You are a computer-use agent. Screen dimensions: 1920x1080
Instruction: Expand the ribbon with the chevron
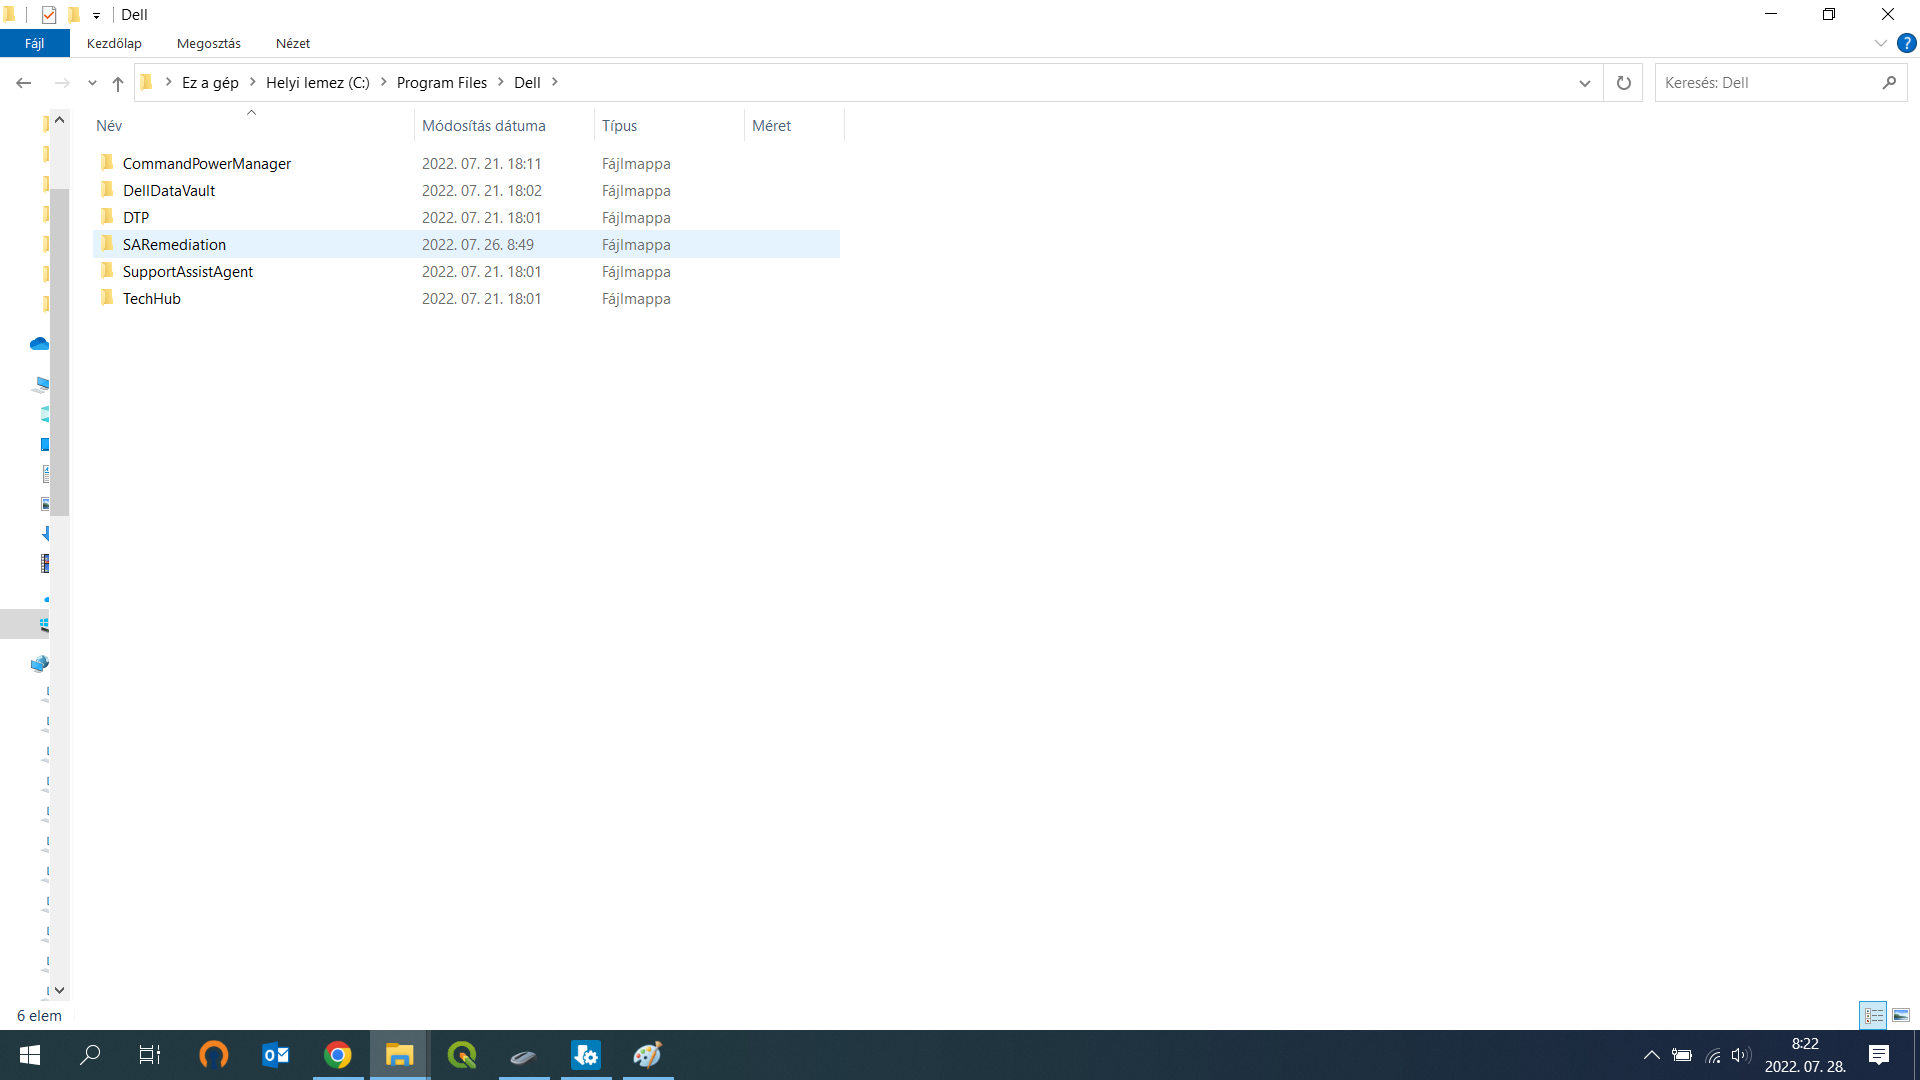pos(1881,43)
